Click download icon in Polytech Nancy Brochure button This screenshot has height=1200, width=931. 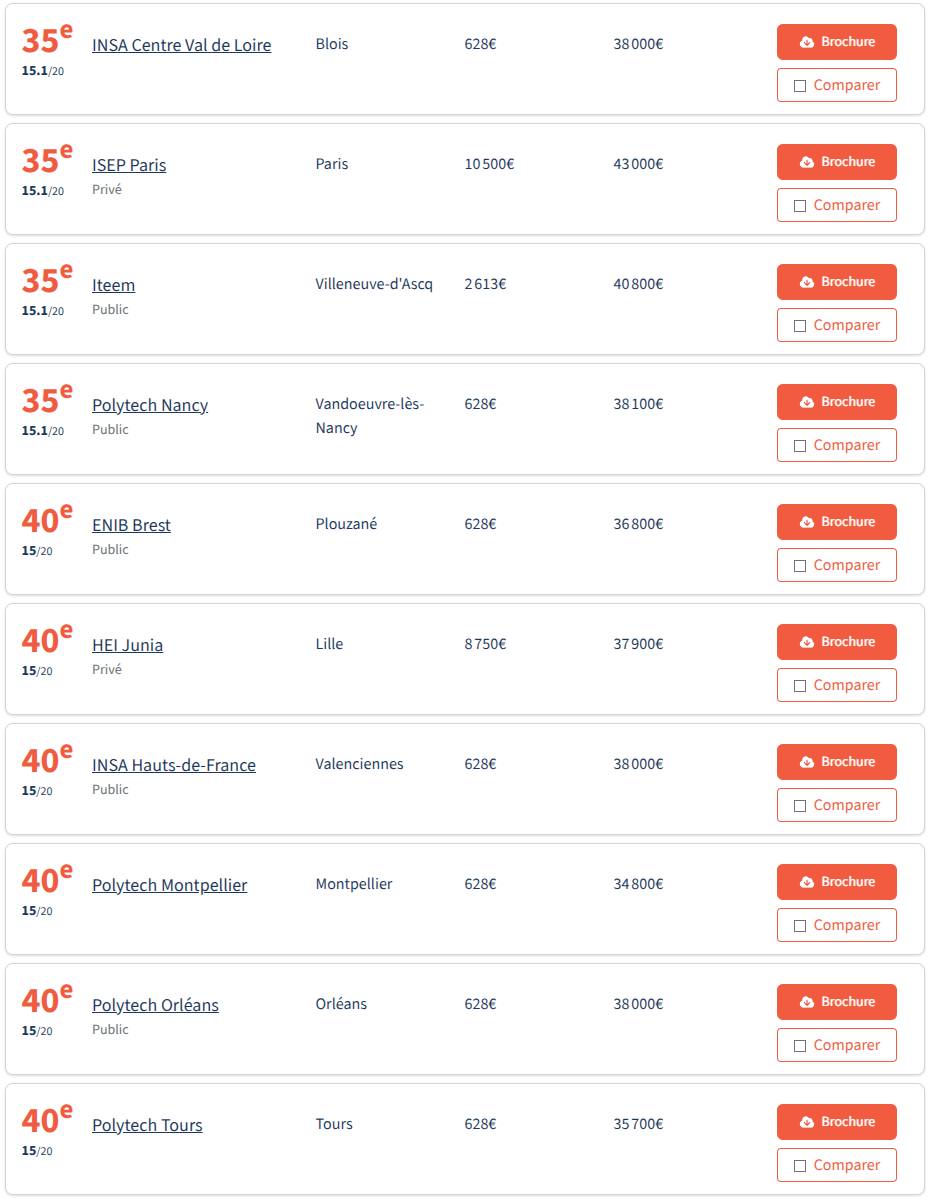pyautogui.click(x=807, y=403)
